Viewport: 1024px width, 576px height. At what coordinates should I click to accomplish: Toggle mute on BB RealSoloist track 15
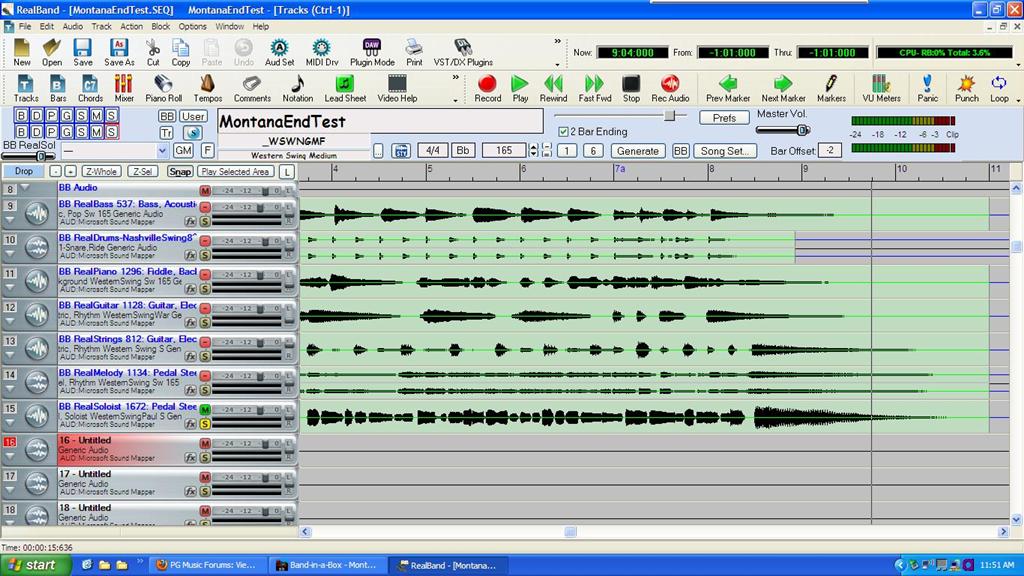(x=205, y=409)
